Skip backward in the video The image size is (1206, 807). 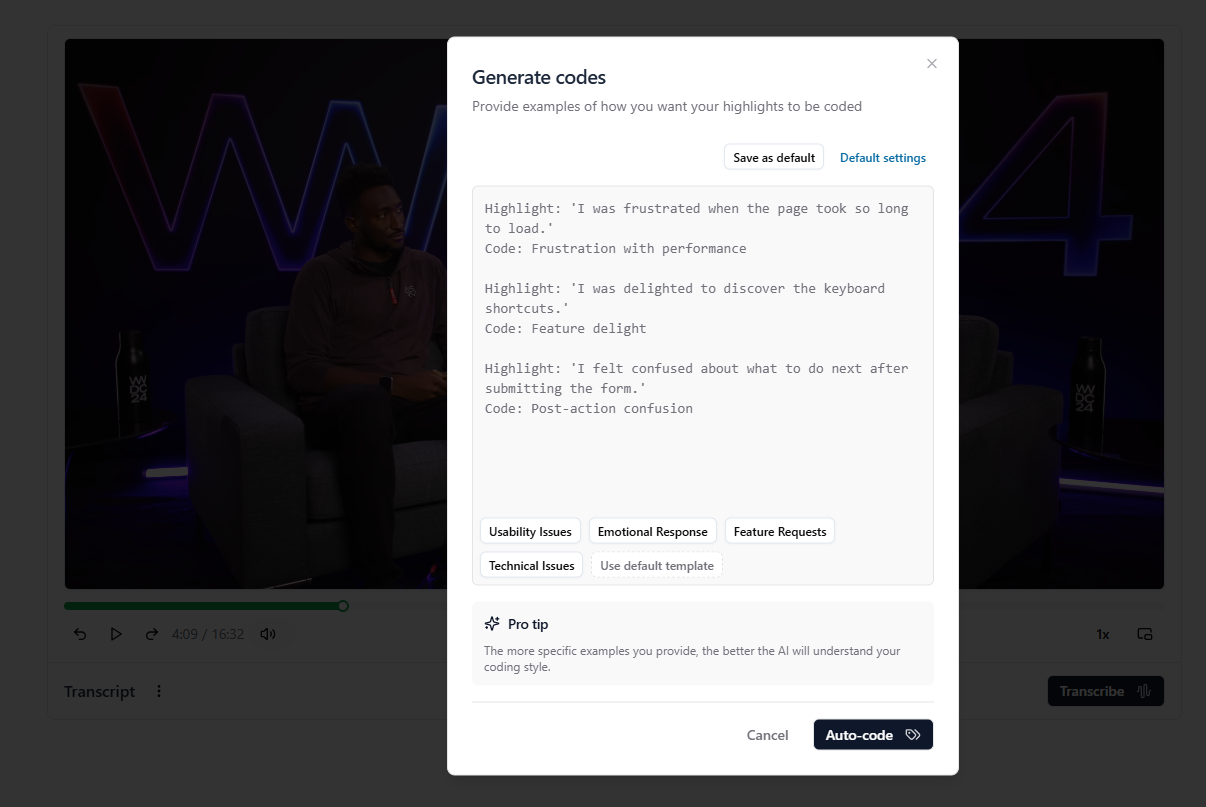click(80, 633)
